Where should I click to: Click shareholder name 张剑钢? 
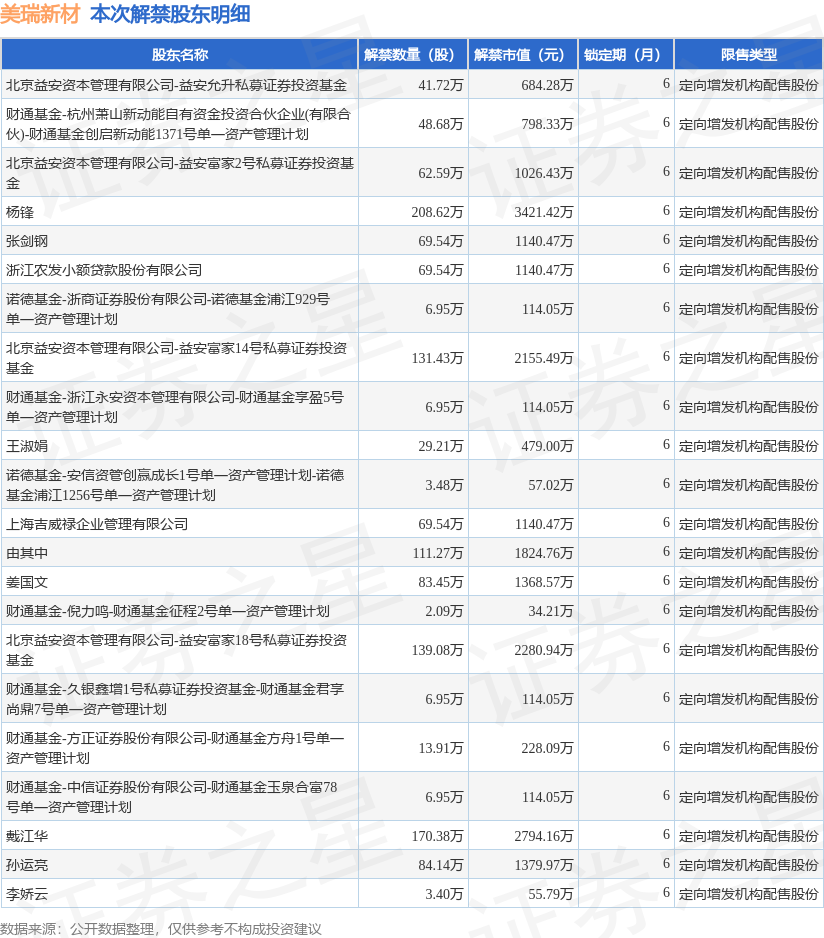click(x=26, y=241)
